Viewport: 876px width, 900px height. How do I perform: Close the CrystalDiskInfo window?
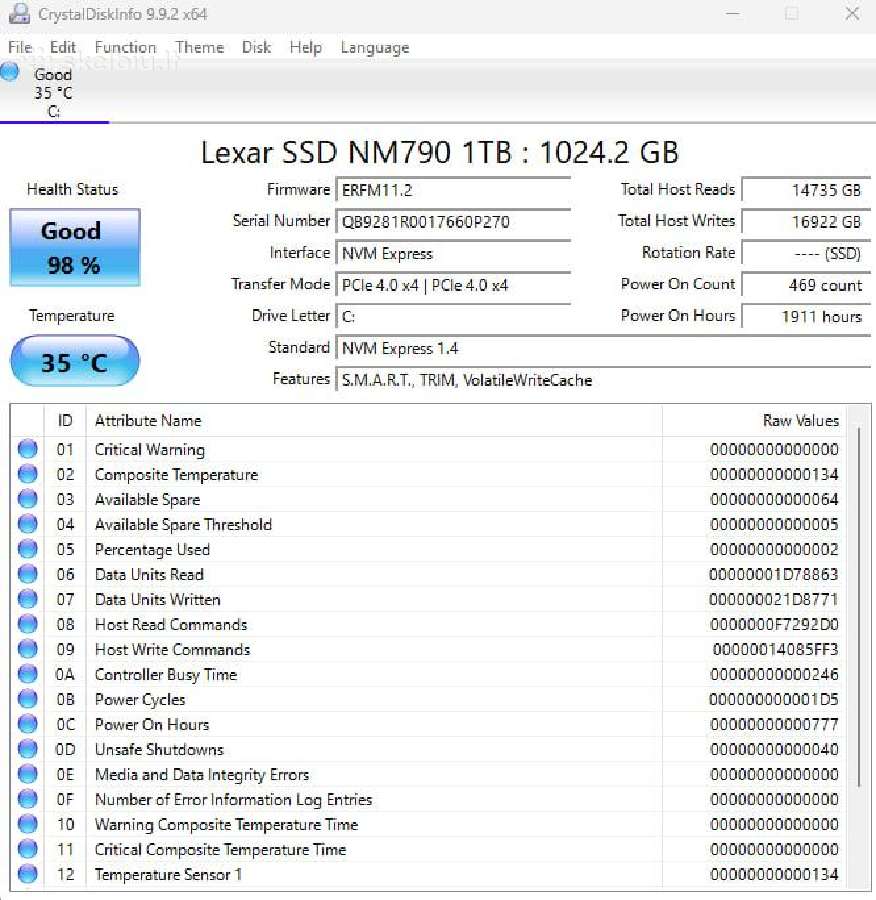852,14
